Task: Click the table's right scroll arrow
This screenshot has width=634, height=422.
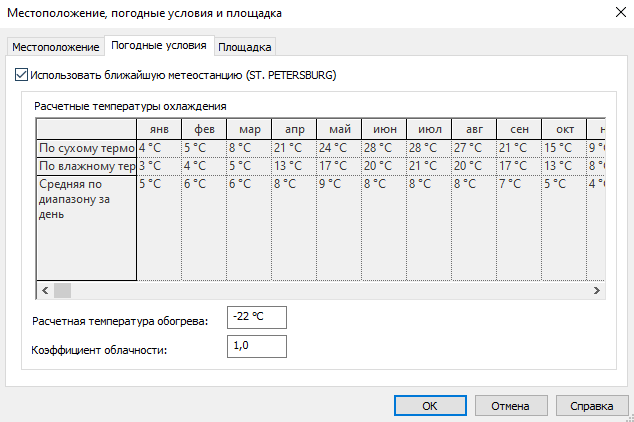Action: (x=596, y=290)
